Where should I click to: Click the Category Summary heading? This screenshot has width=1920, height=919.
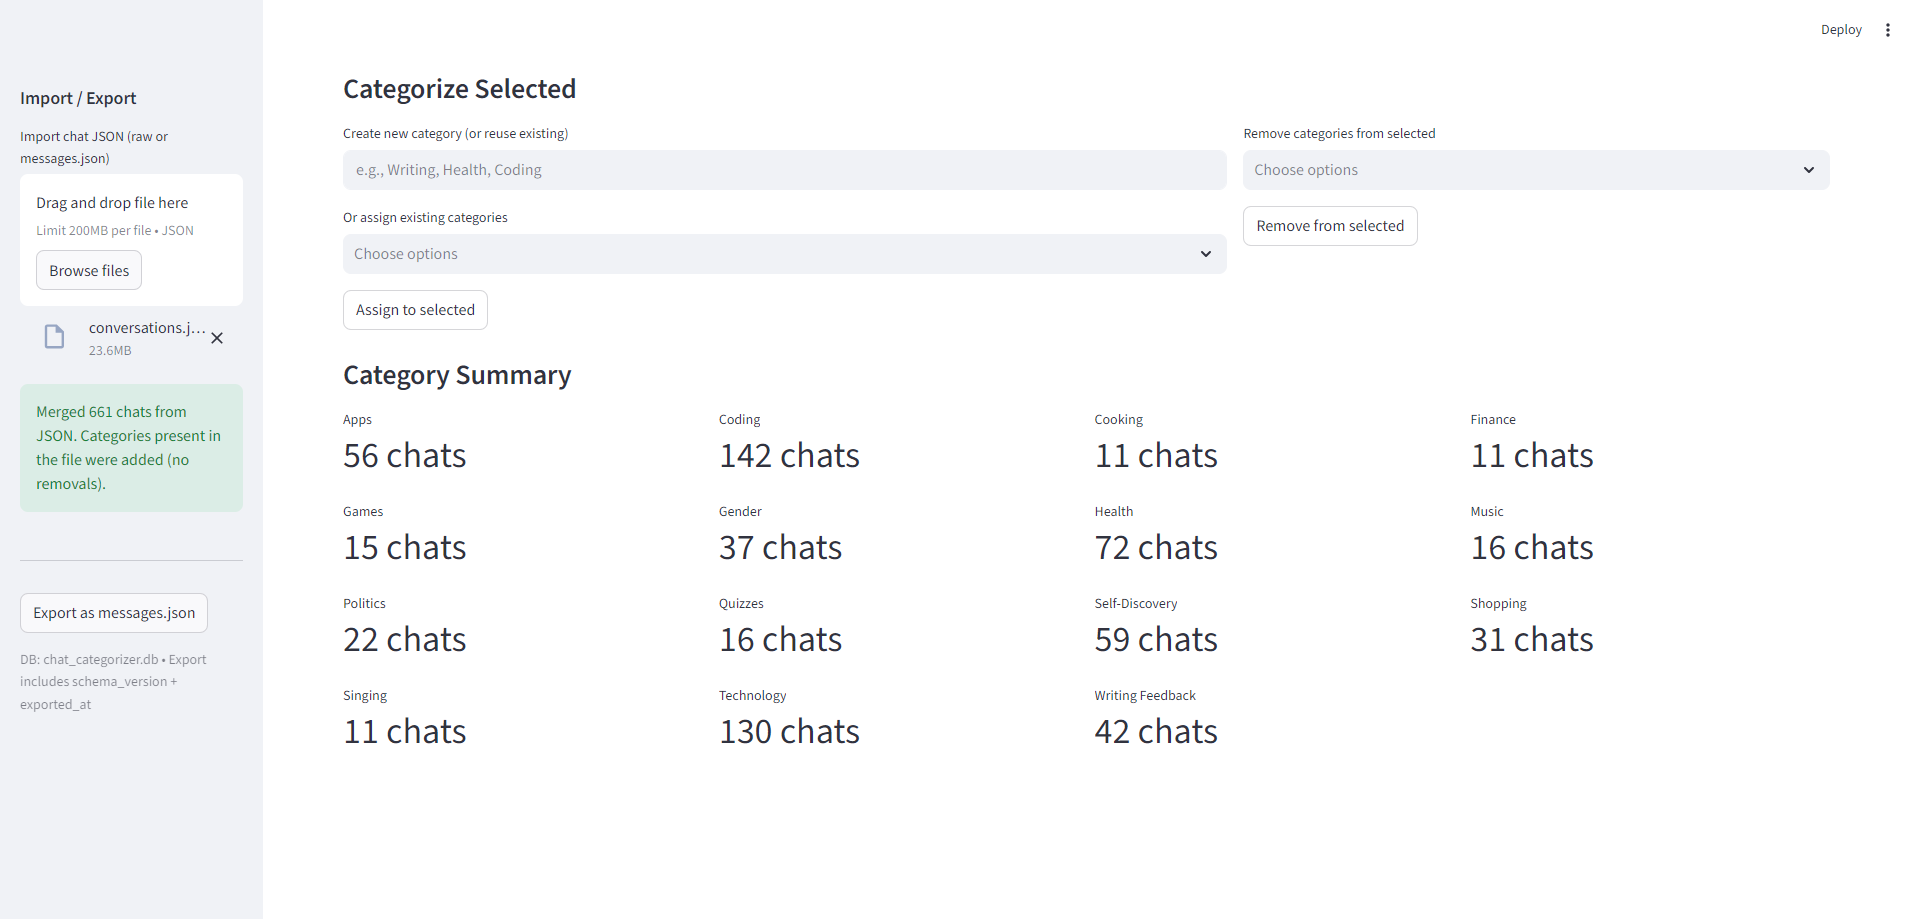[457, 375]
